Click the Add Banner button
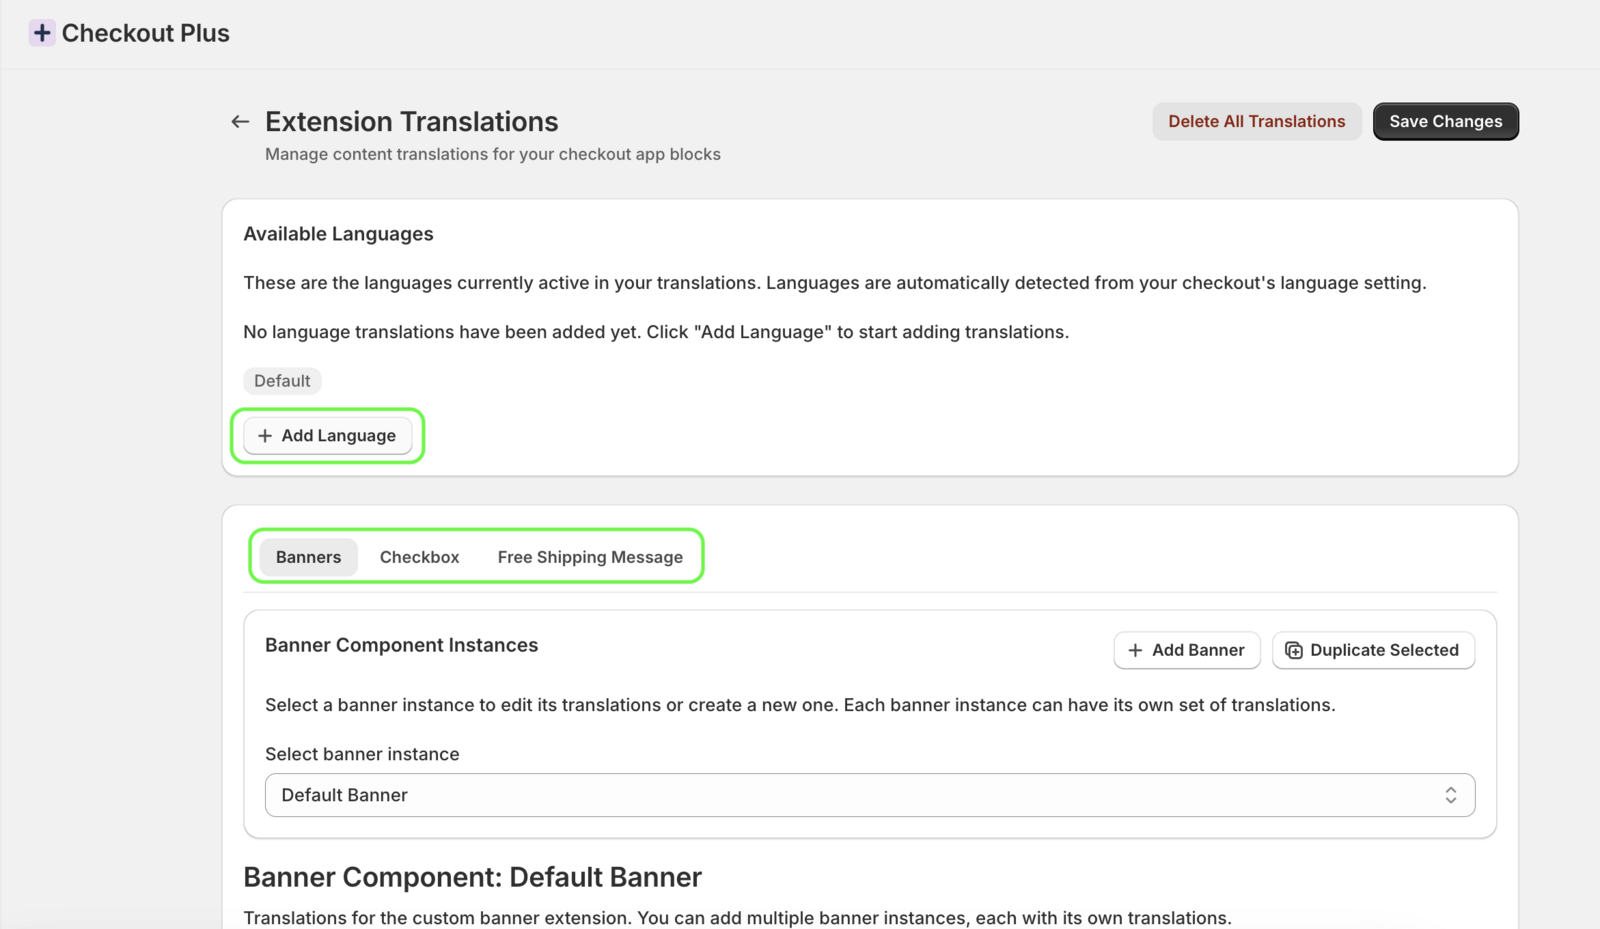This screenshot has height=929, width=1600. coord(1186,650)
